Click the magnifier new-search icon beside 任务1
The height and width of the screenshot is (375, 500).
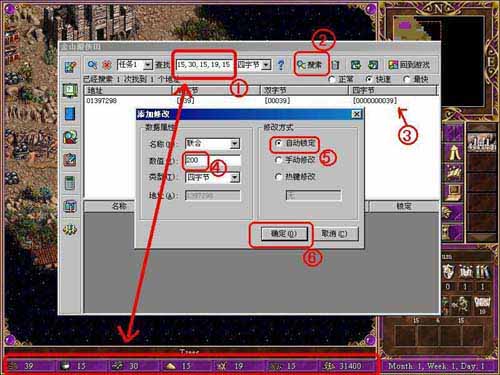92,65
